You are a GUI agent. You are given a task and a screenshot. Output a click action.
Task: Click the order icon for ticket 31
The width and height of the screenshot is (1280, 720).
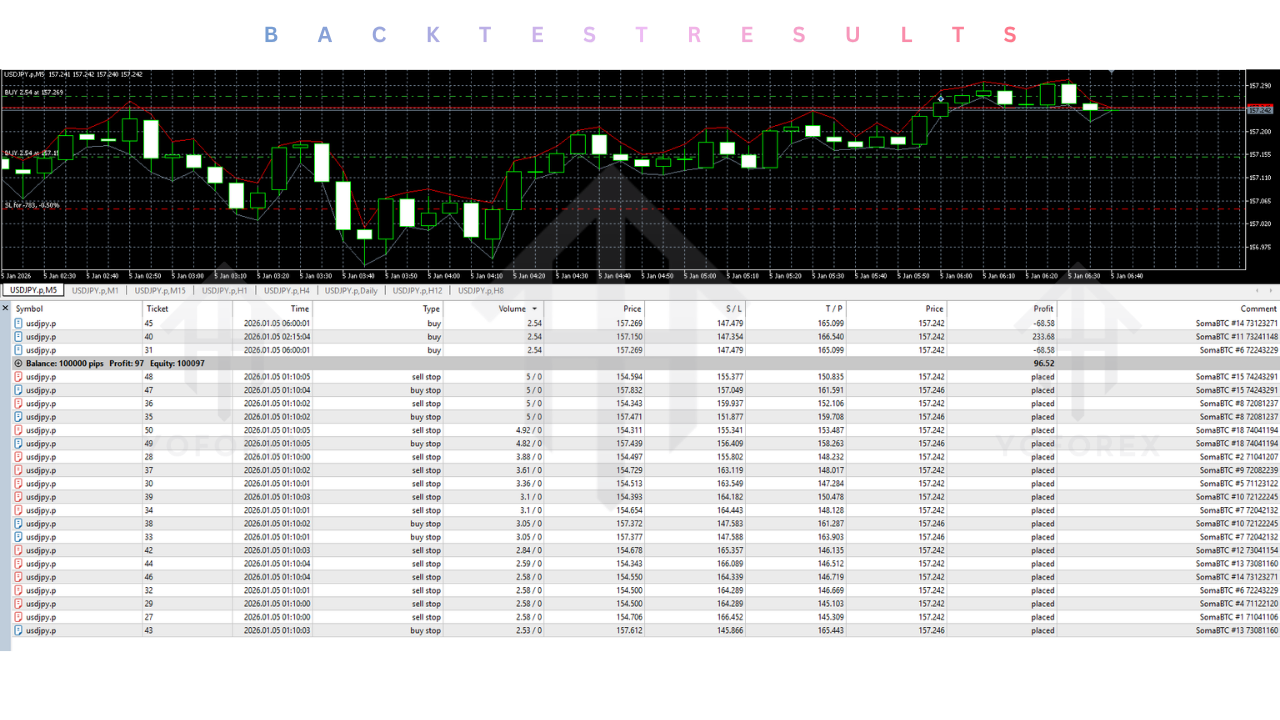[19, 350]
